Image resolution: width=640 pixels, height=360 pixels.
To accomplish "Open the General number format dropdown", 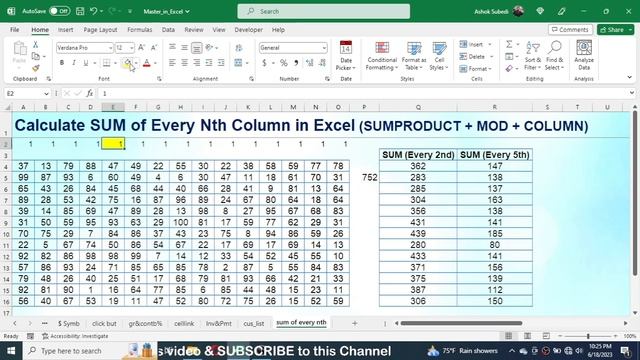I will click(324, 48).
